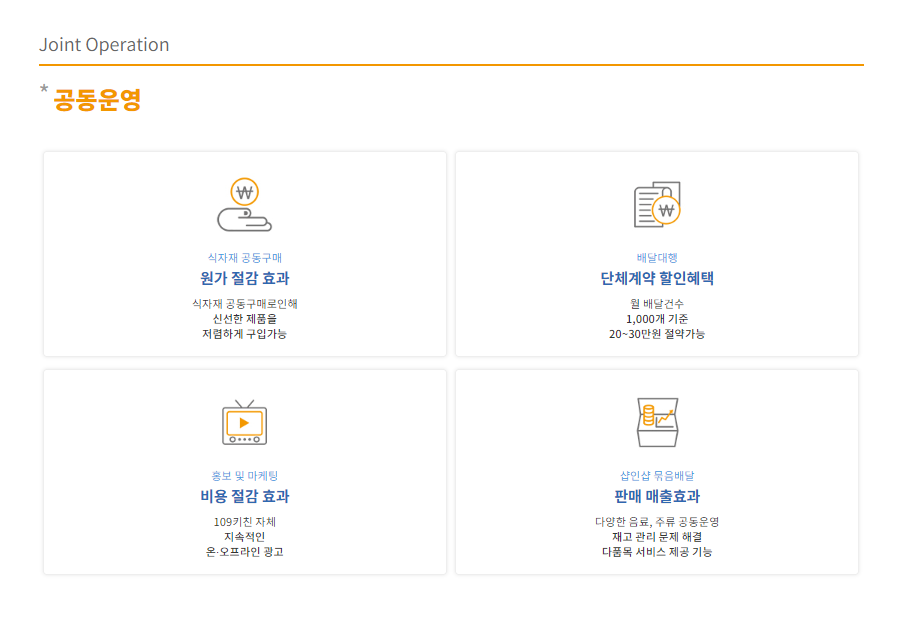Click the 재고 관리 문제 해결 text
The width and height of the screenshot is (909, 634).
click(657, 537)
